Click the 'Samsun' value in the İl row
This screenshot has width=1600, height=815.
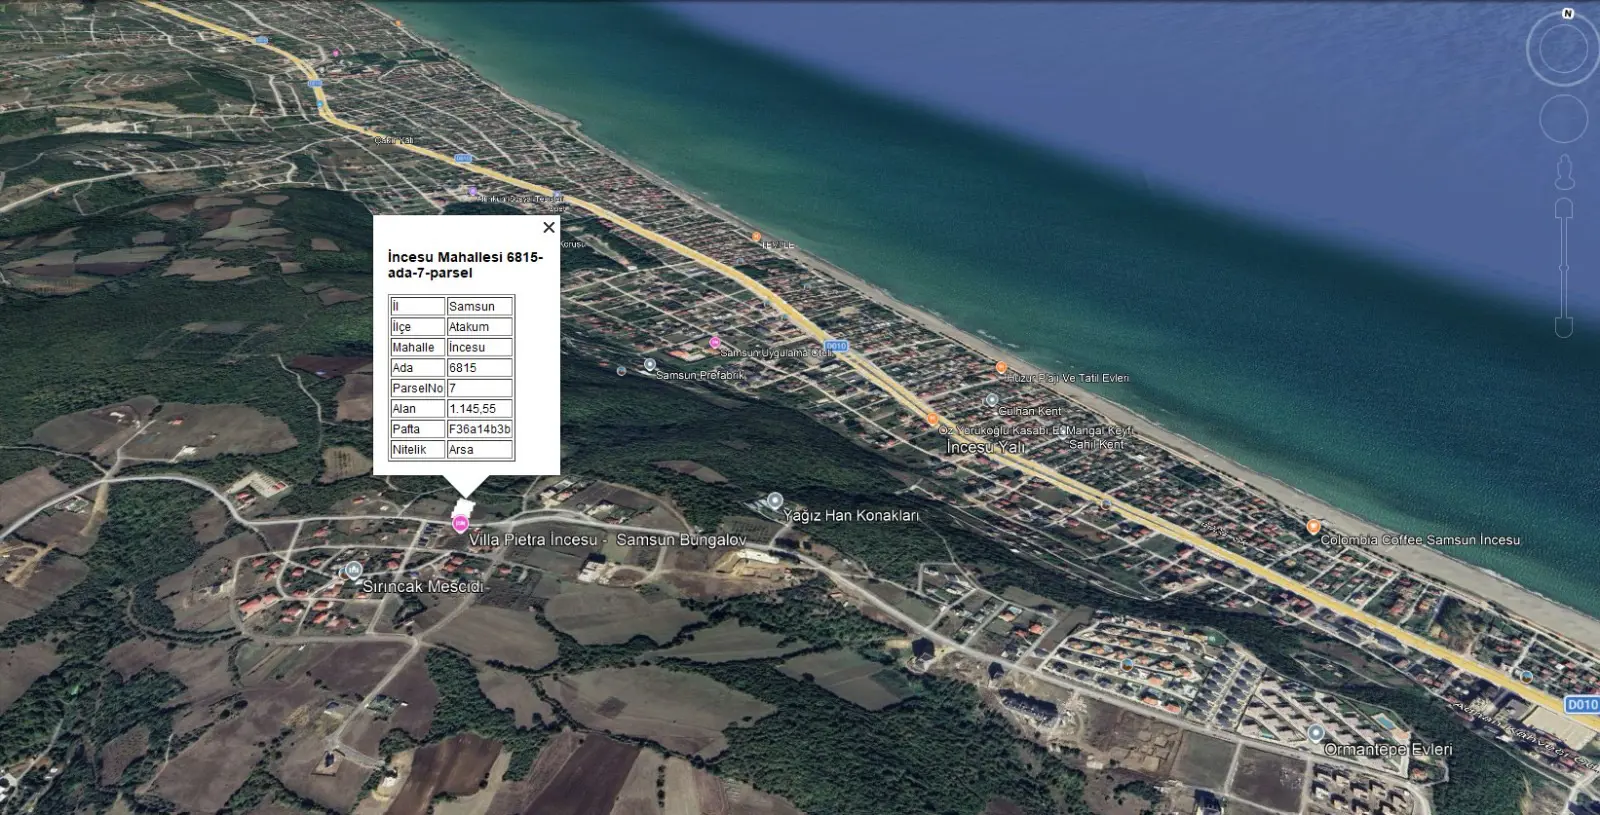[x=479, y=306]
